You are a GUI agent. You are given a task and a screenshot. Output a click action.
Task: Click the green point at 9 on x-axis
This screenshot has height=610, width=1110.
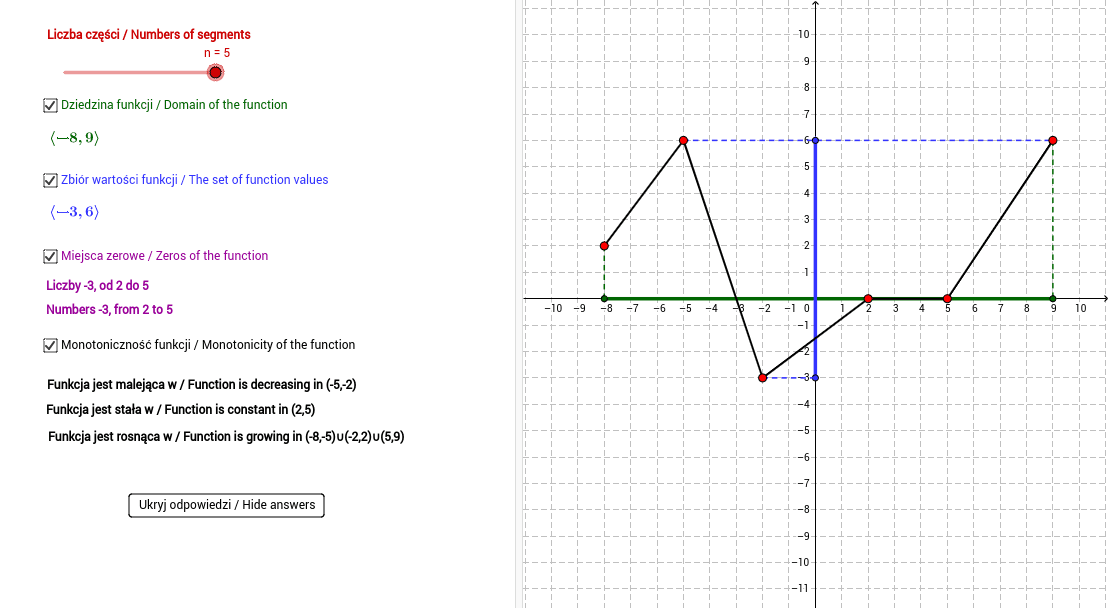(1053, 299)
